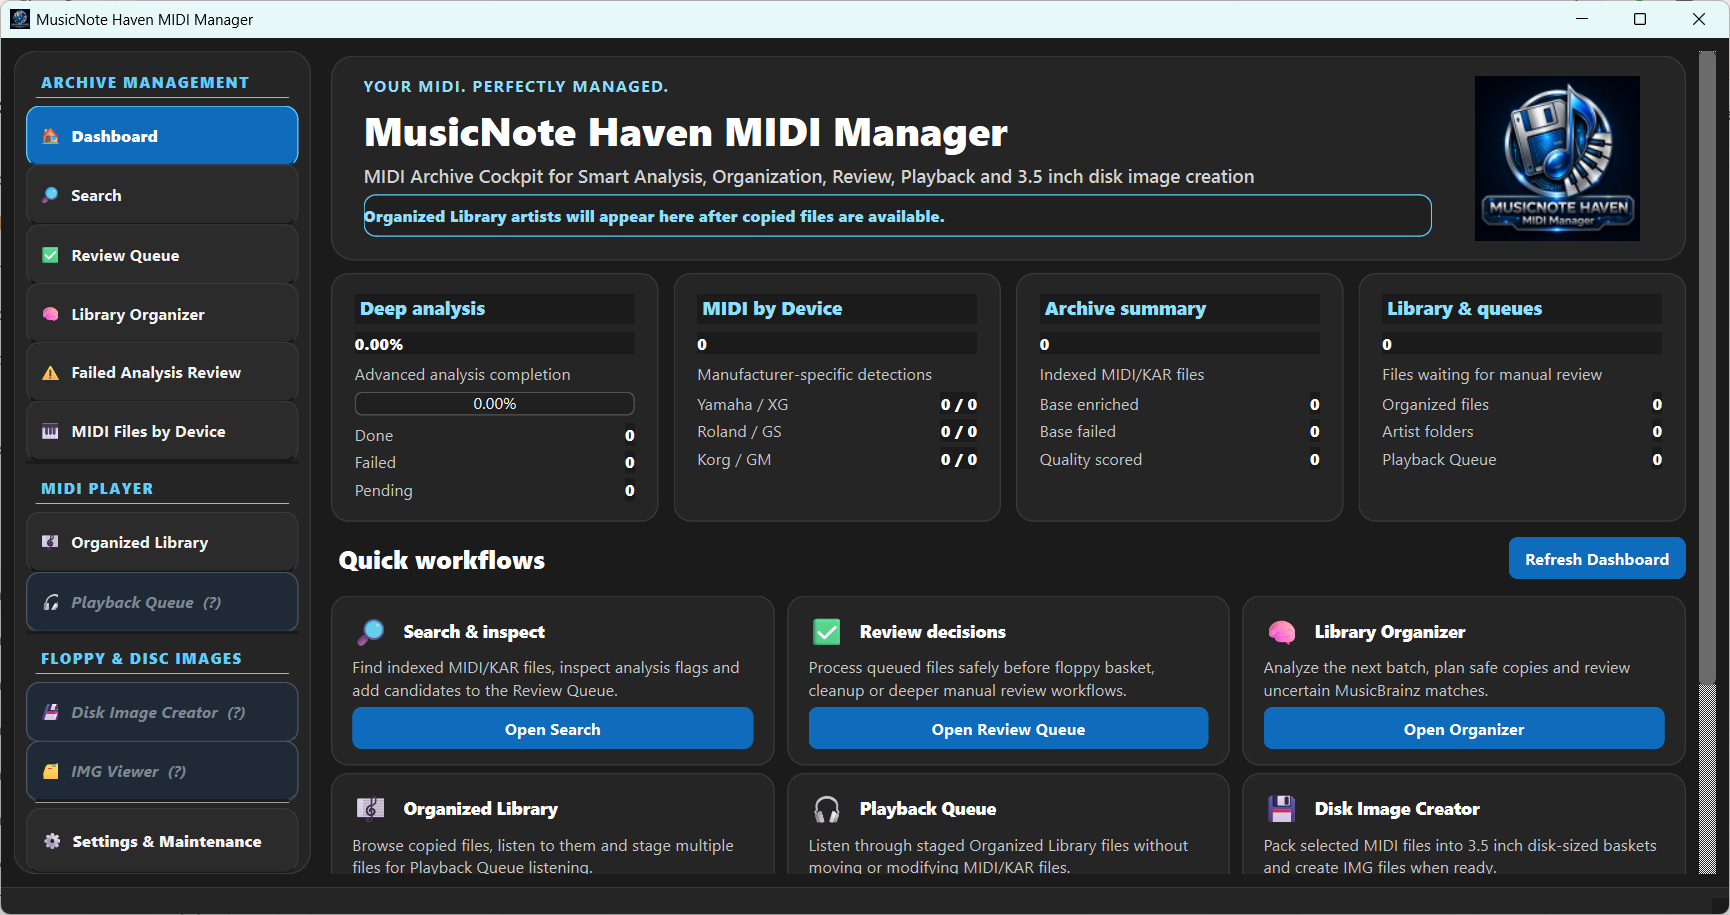Click the Search magnifier icon in sidebar

(50, 195)
